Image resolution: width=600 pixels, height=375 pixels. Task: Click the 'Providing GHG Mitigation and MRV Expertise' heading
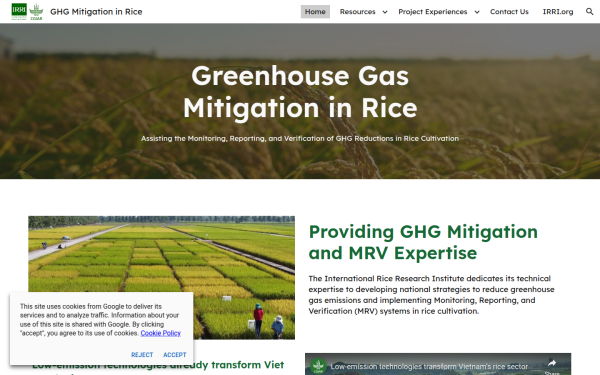[x=423, y=242]
